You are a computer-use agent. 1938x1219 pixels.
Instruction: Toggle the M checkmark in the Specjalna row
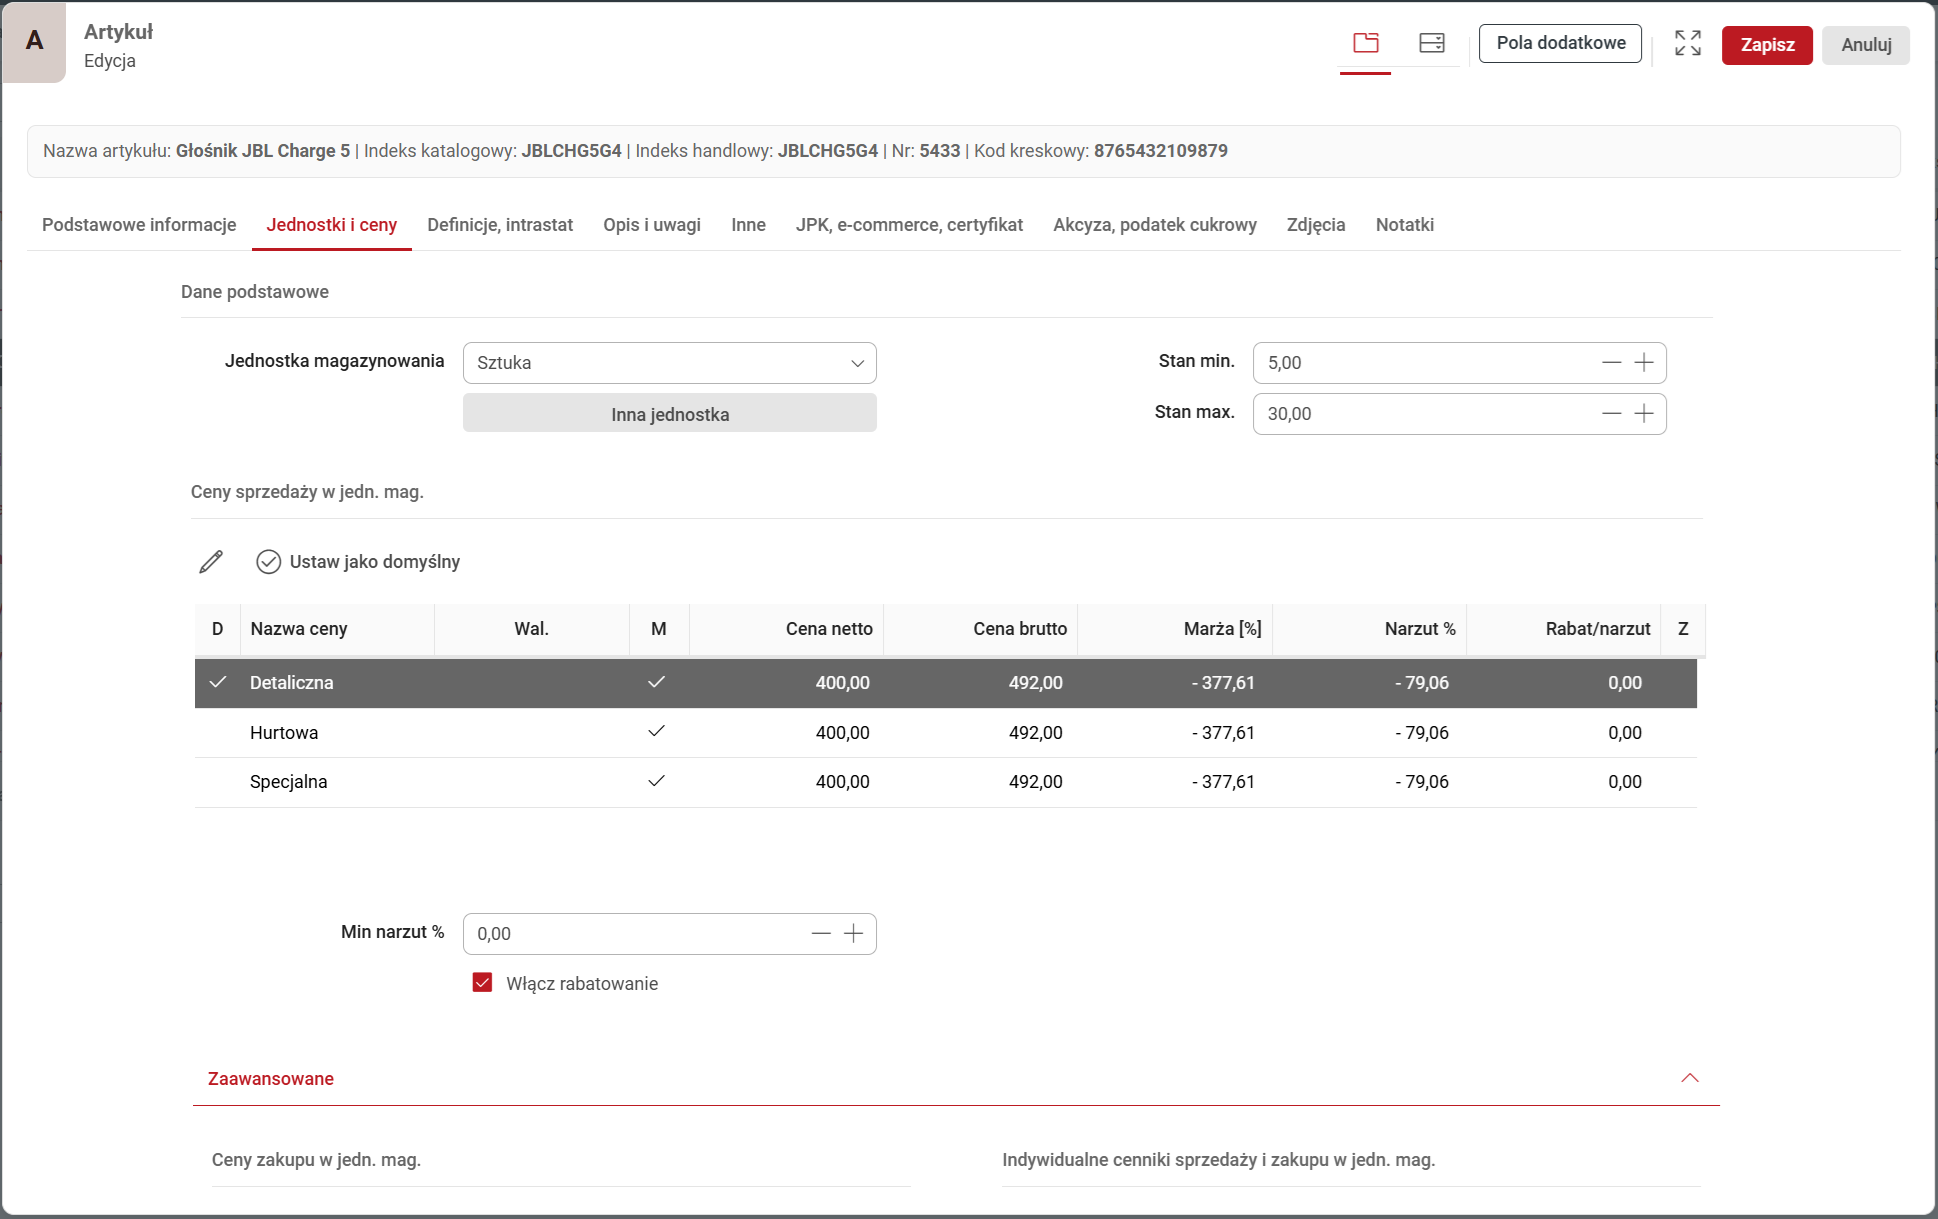[656, 781]
